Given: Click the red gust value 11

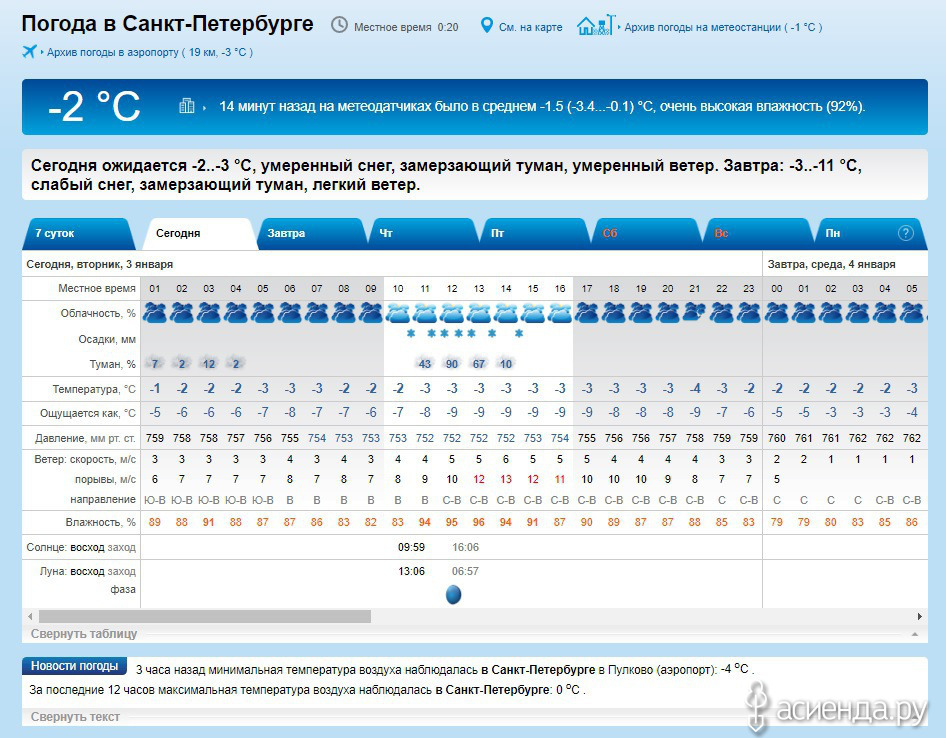Looking at the screenshot, I should click(x=560, y=479).
